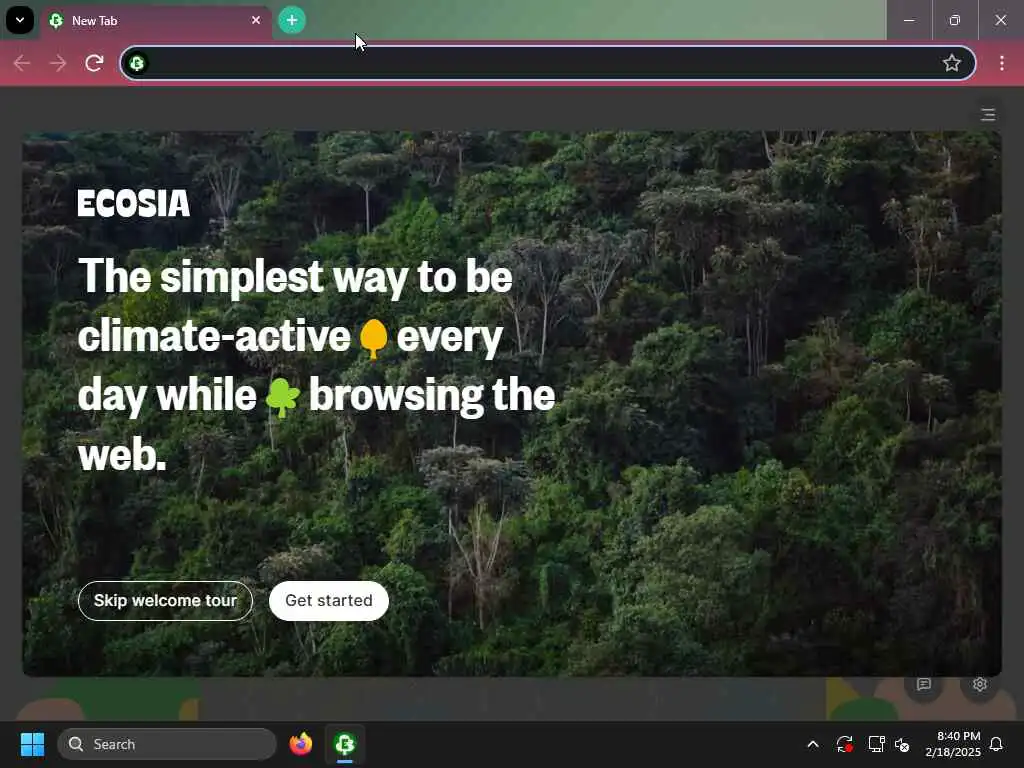Screen dimensions: 1024x768
Task: Click the ECOSIA logo on the banner
Action: (x=133, y=204)
